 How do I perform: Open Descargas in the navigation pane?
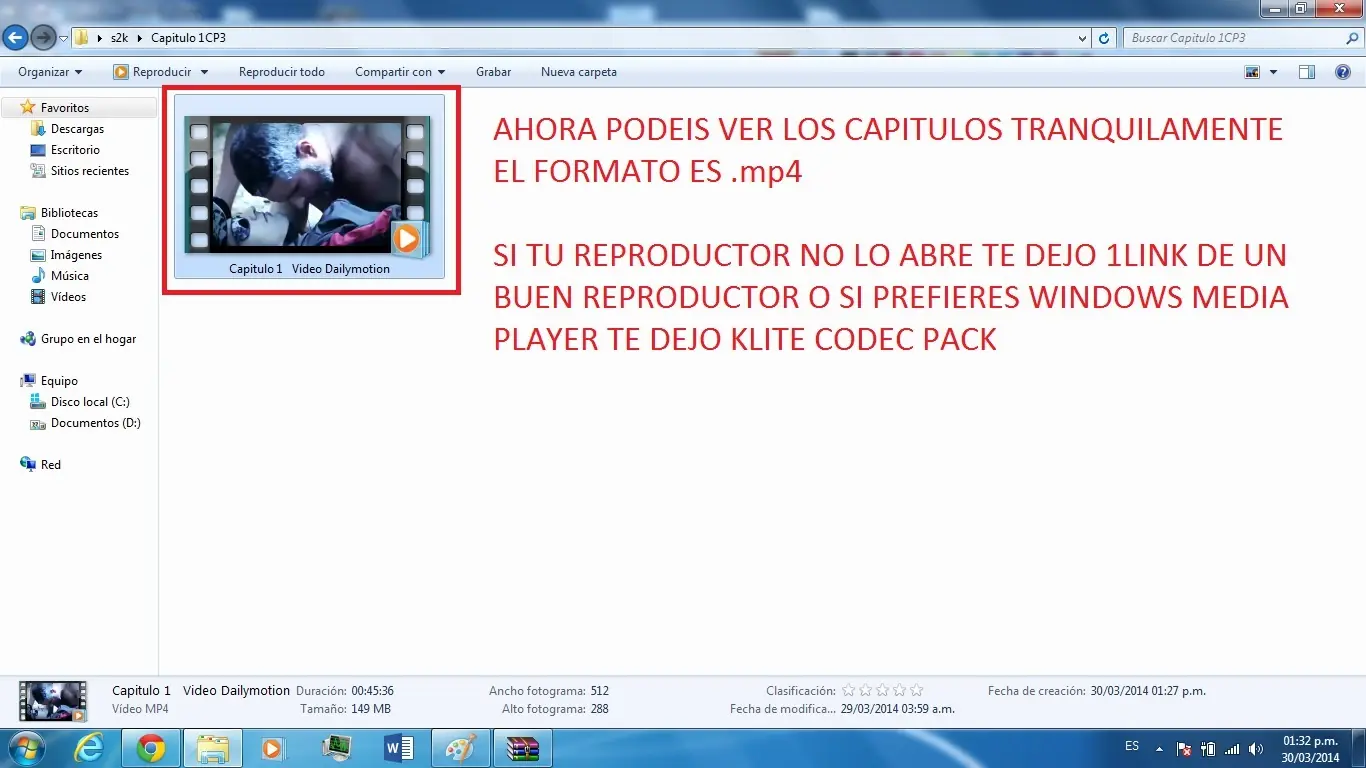pos(77,129)
